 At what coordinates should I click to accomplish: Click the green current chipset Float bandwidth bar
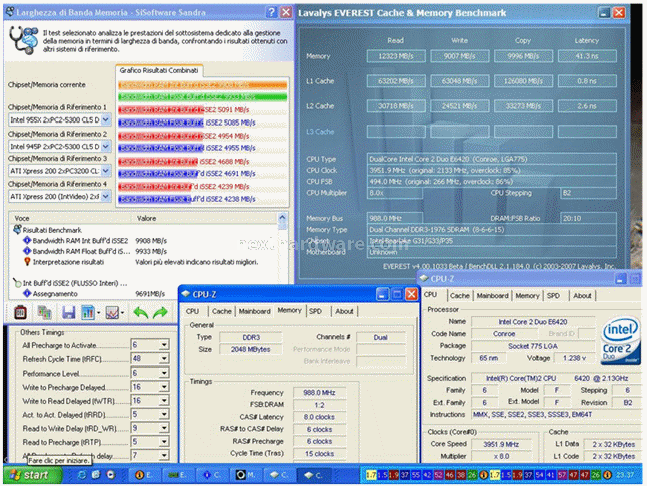[203, 97]
